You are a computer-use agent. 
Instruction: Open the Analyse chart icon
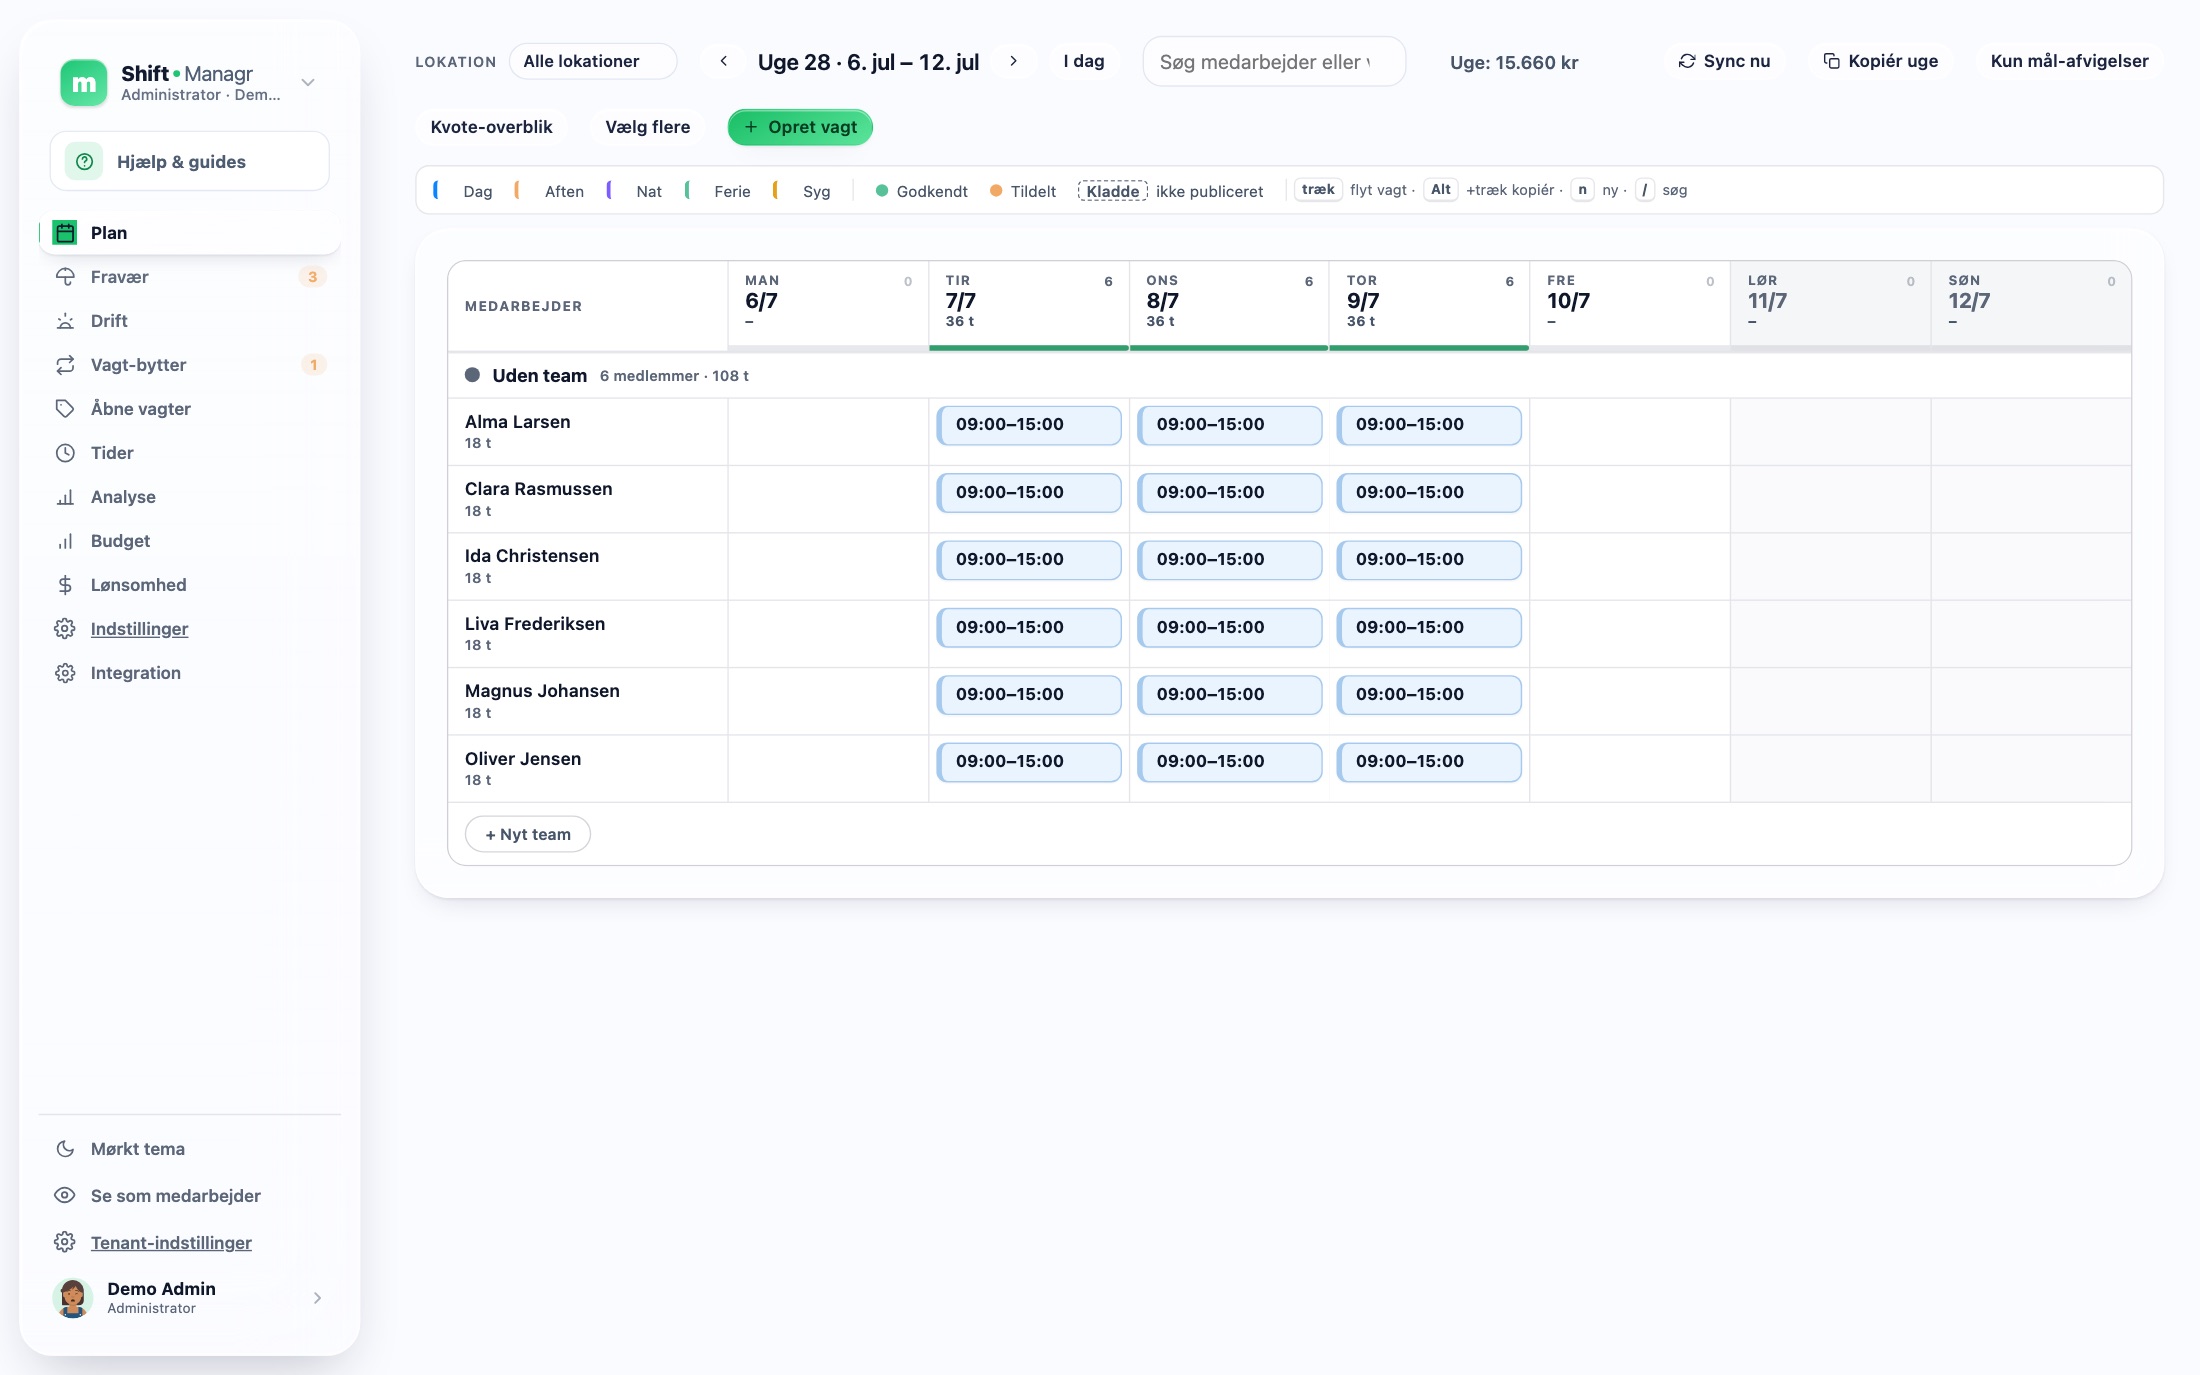(x=65, y=497)
